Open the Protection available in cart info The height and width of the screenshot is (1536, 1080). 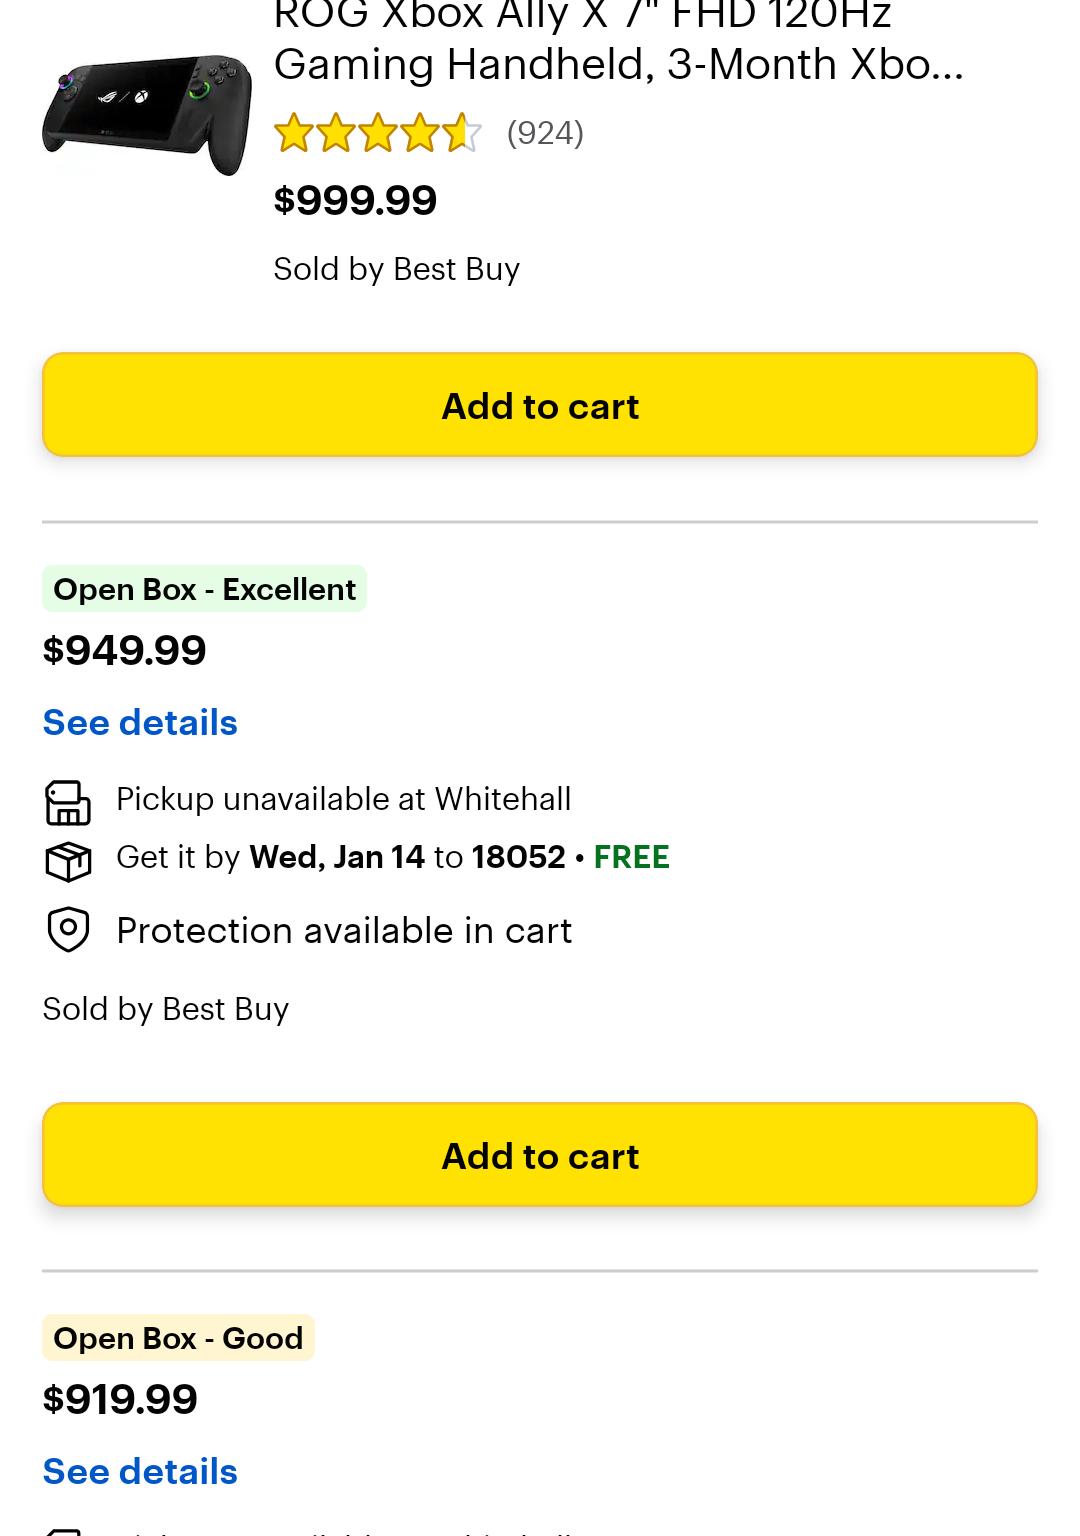coord(344,931)
